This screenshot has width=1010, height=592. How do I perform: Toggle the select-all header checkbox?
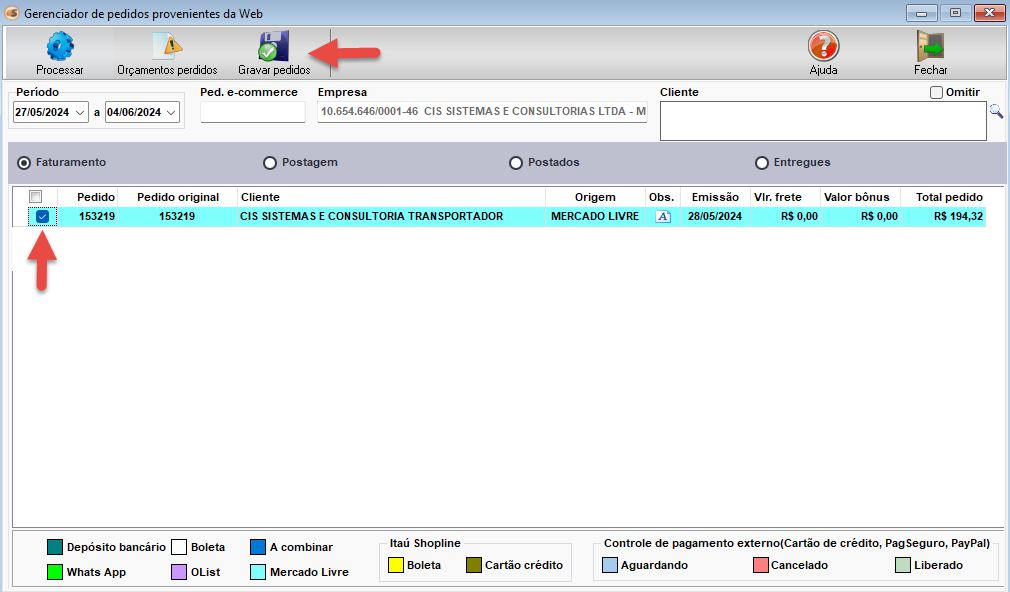[x=35, y=197]
